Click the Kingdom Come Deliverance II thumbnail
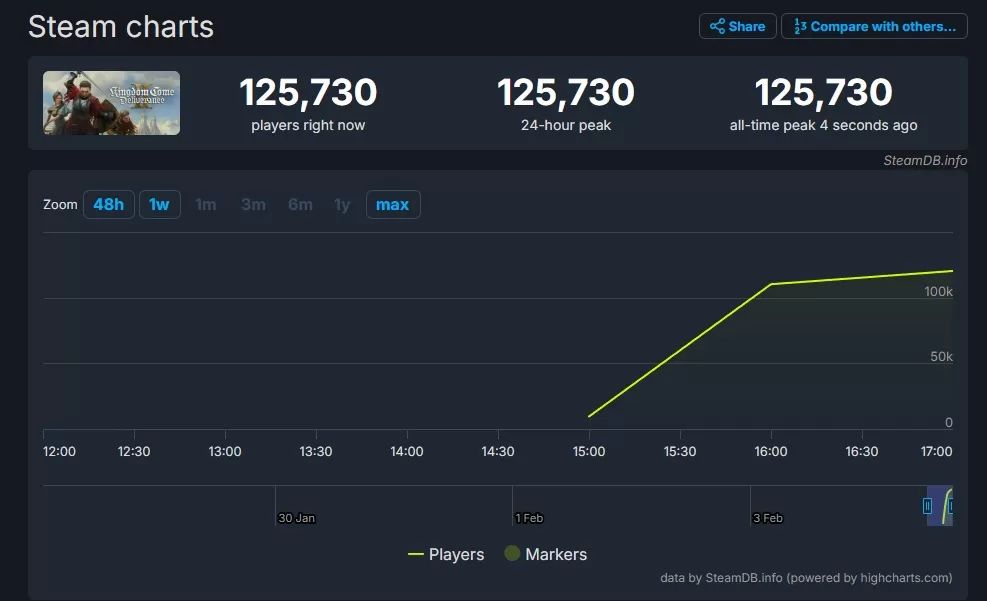This screenshot has width=987, height=601. click(x=111, y=103)
